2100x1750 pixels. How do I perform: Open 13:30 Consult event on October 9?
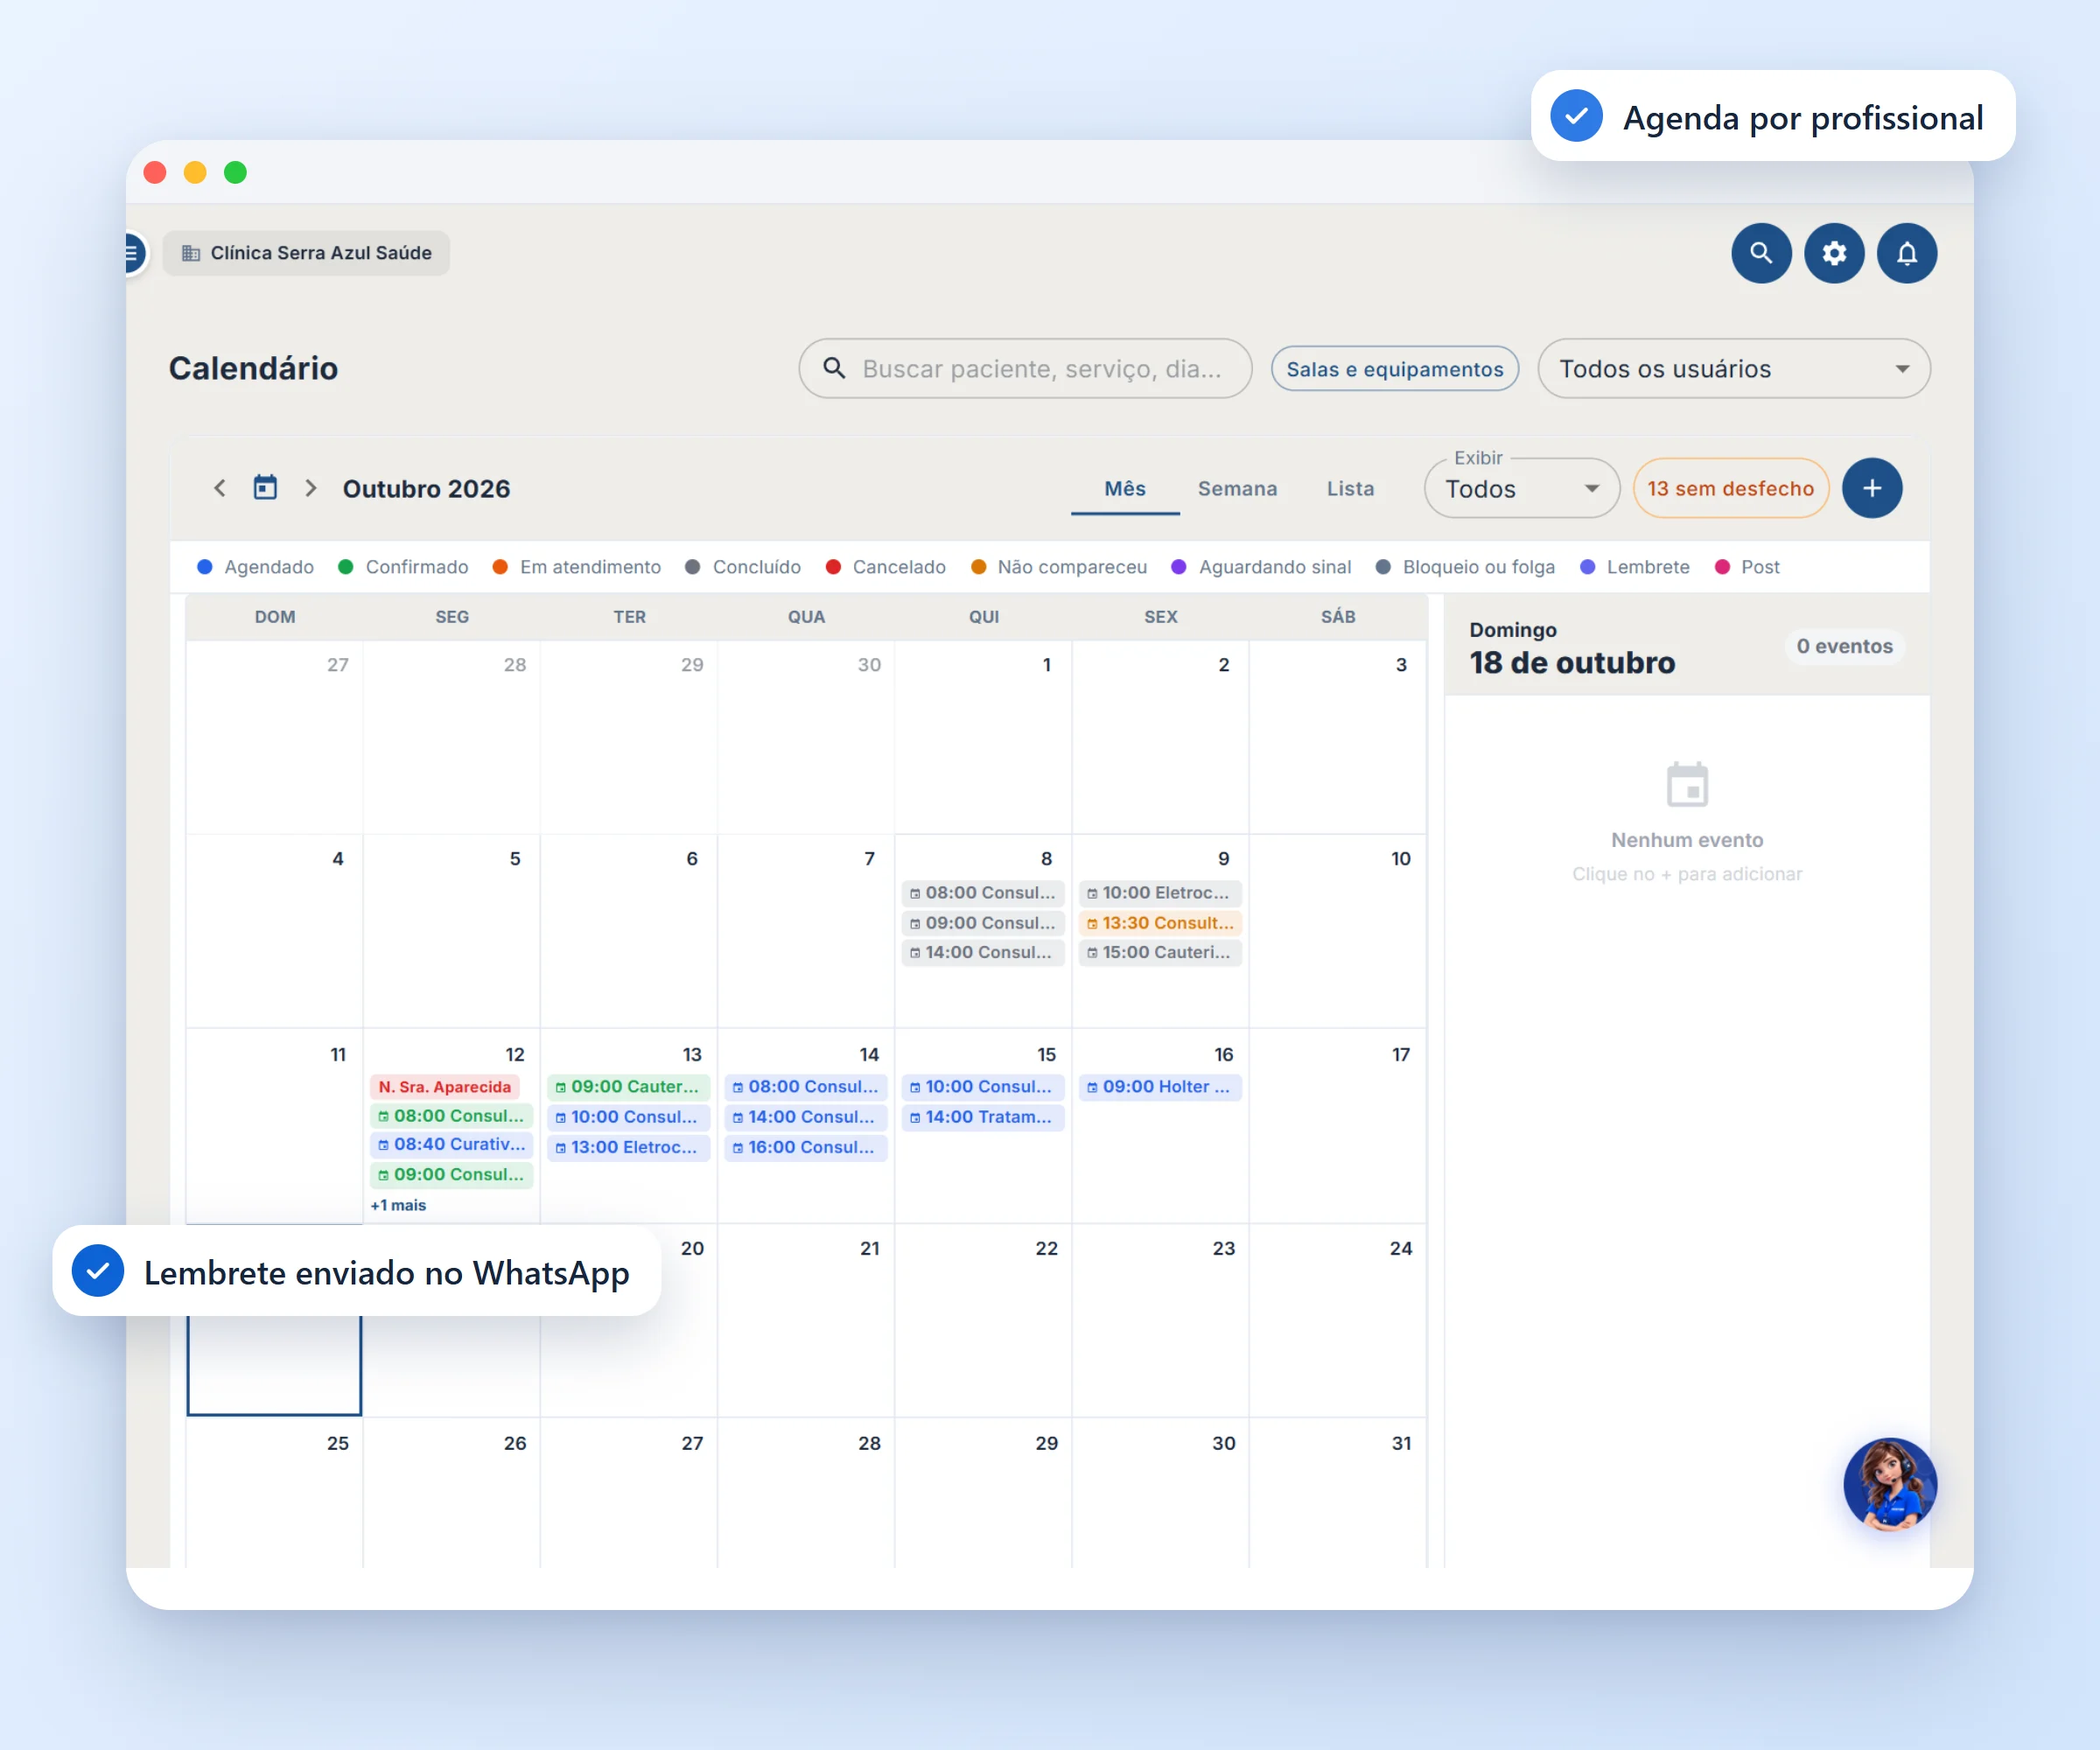click(1160, 923)
